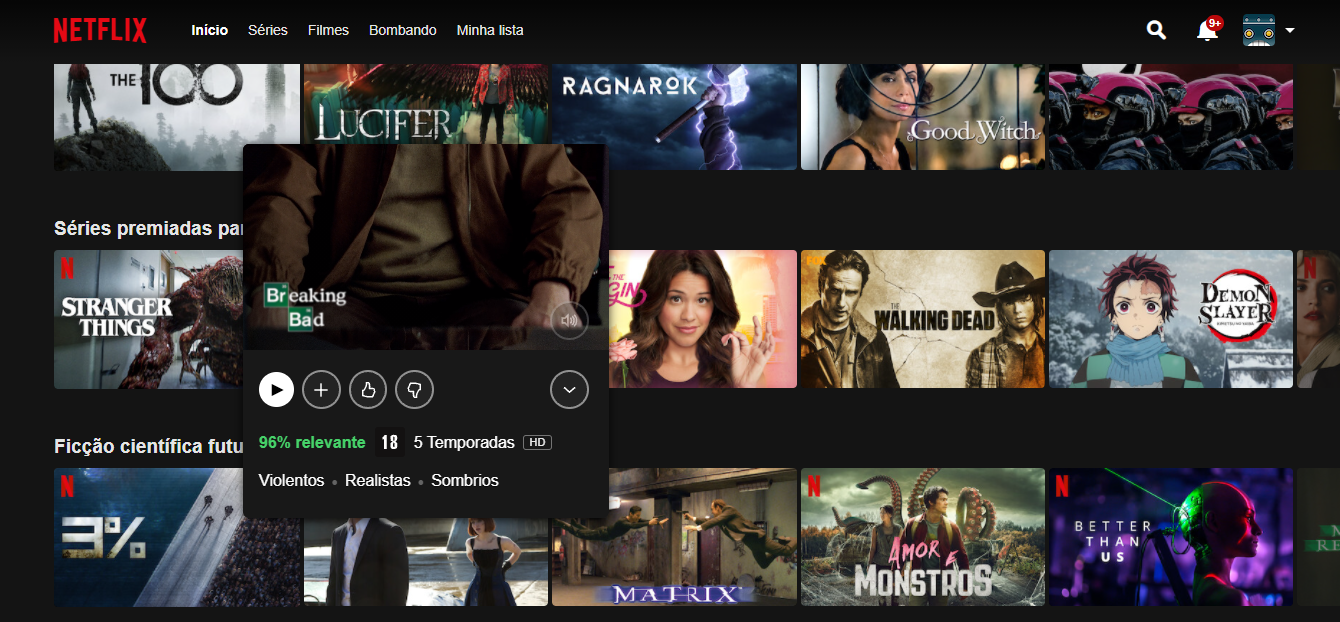This screenshot has width=1340, height=622.
Task: Go to the Início tab
Action: 210,30
